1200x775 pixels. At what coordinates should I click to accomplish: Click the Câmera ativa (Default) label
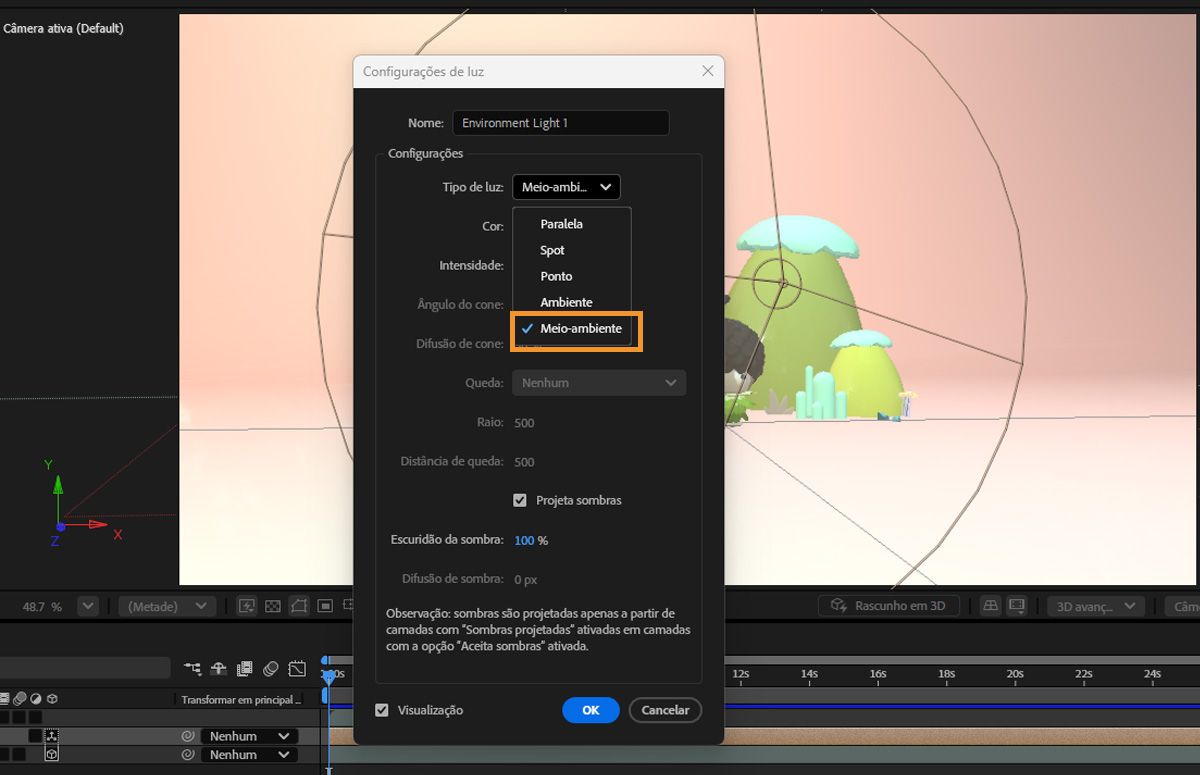point(63,29)
